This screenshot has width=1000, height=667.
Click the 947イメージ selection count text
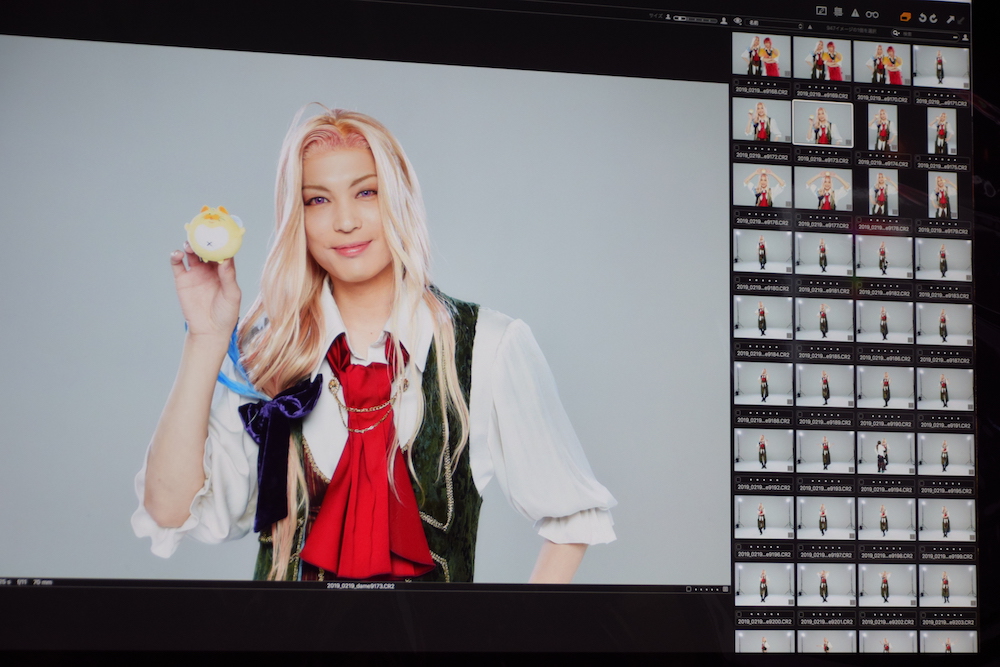851,29
